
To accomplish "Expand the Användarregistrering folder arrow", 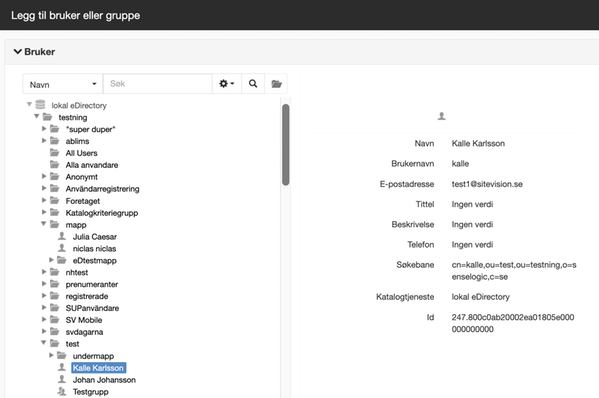I will 44,188.
